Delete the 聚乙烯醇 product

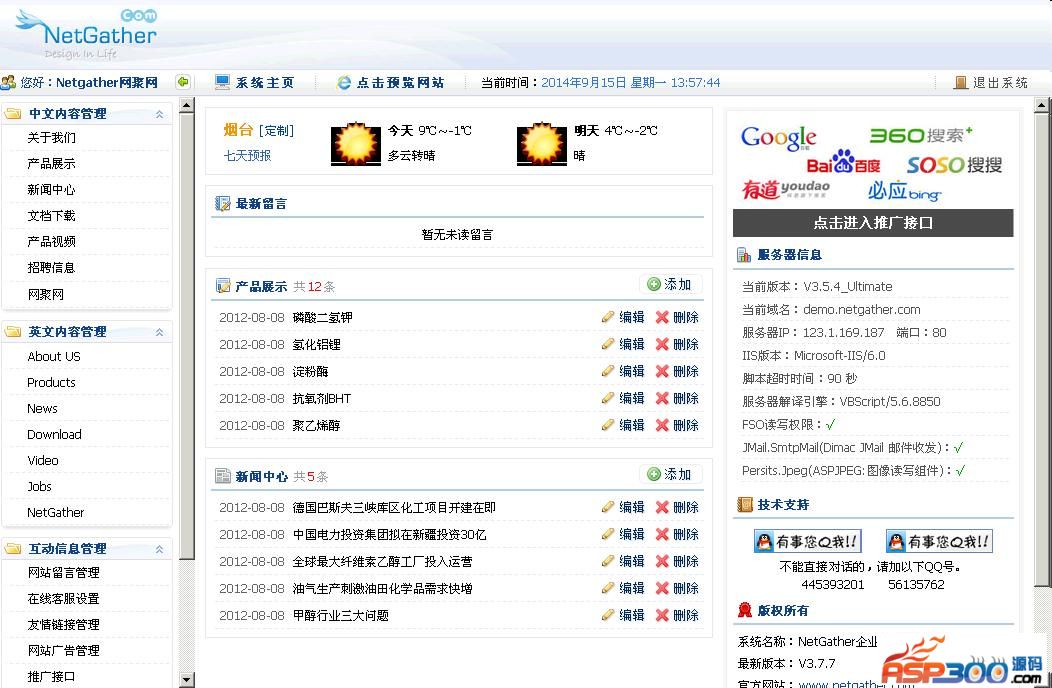tap(677, 425)
